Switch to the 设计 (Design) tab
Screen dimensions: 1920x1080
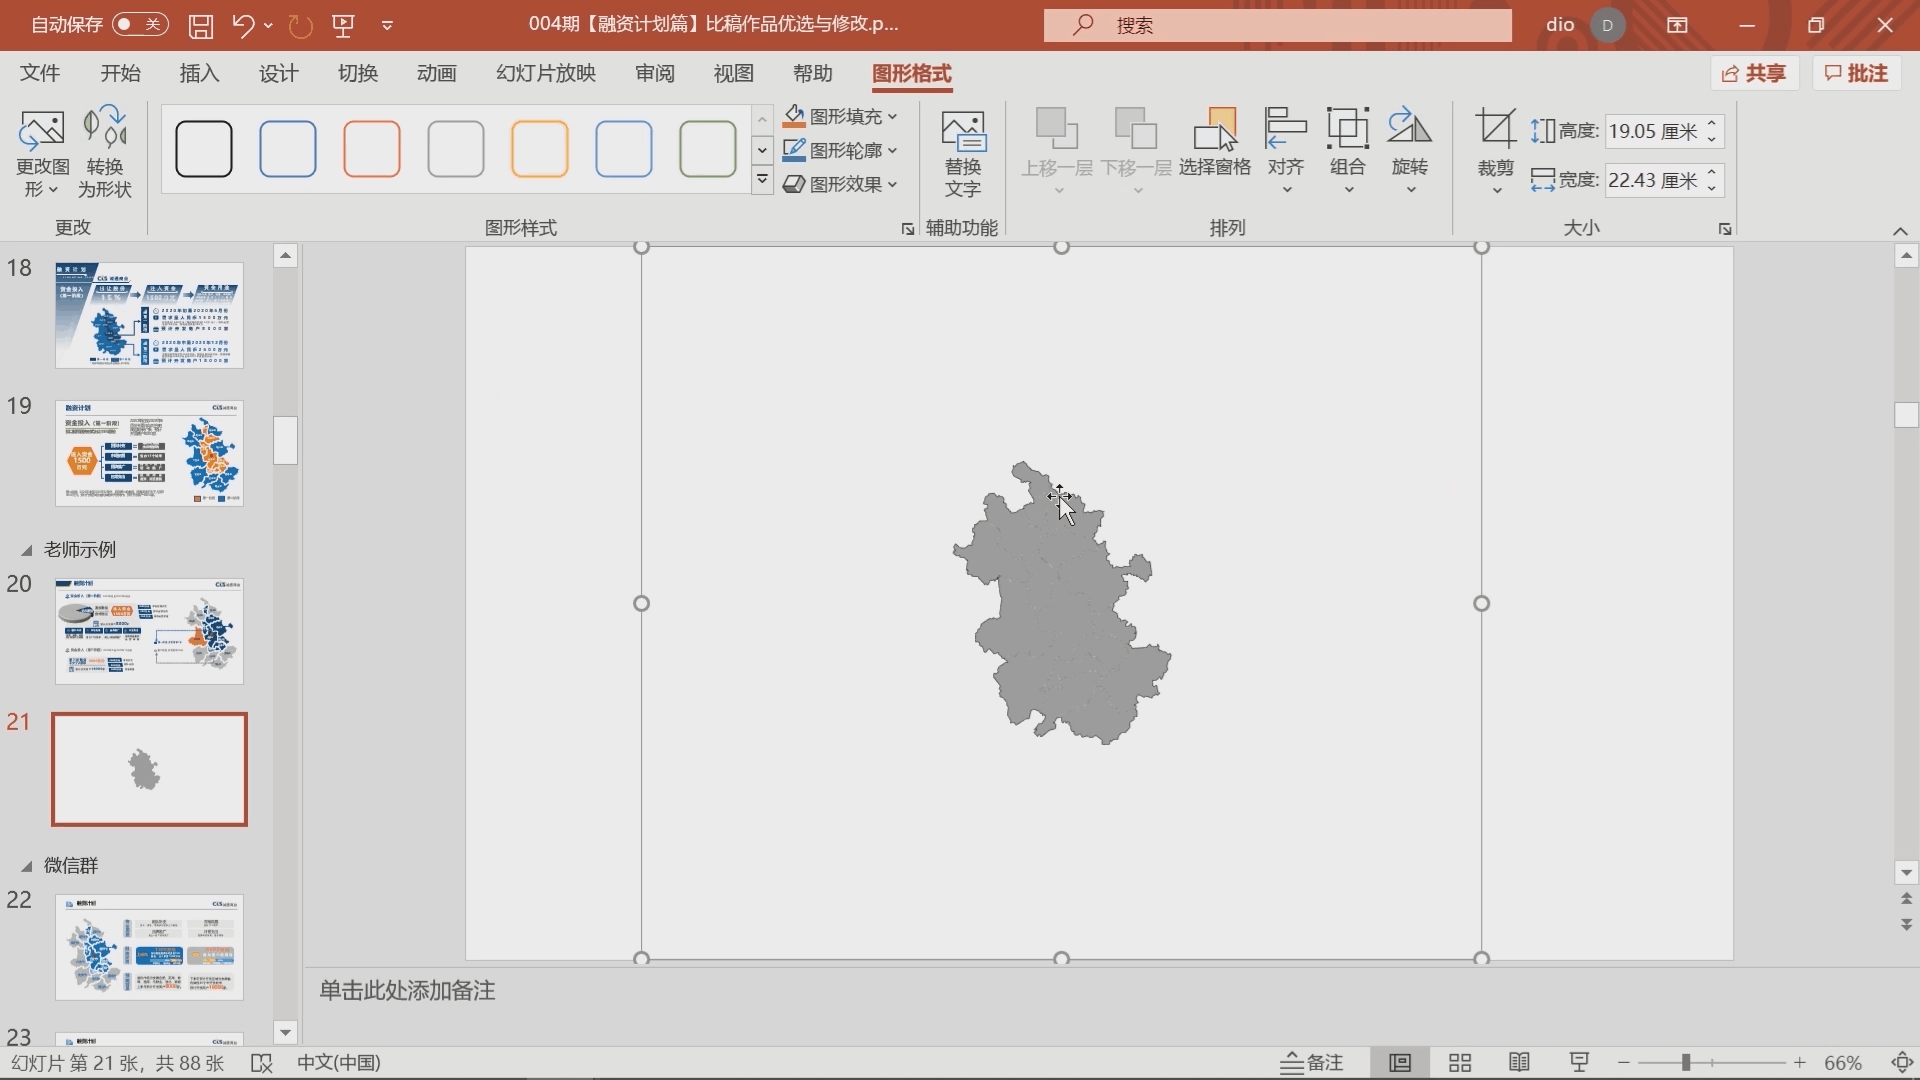pyautogui.click(x=278, y=74)
